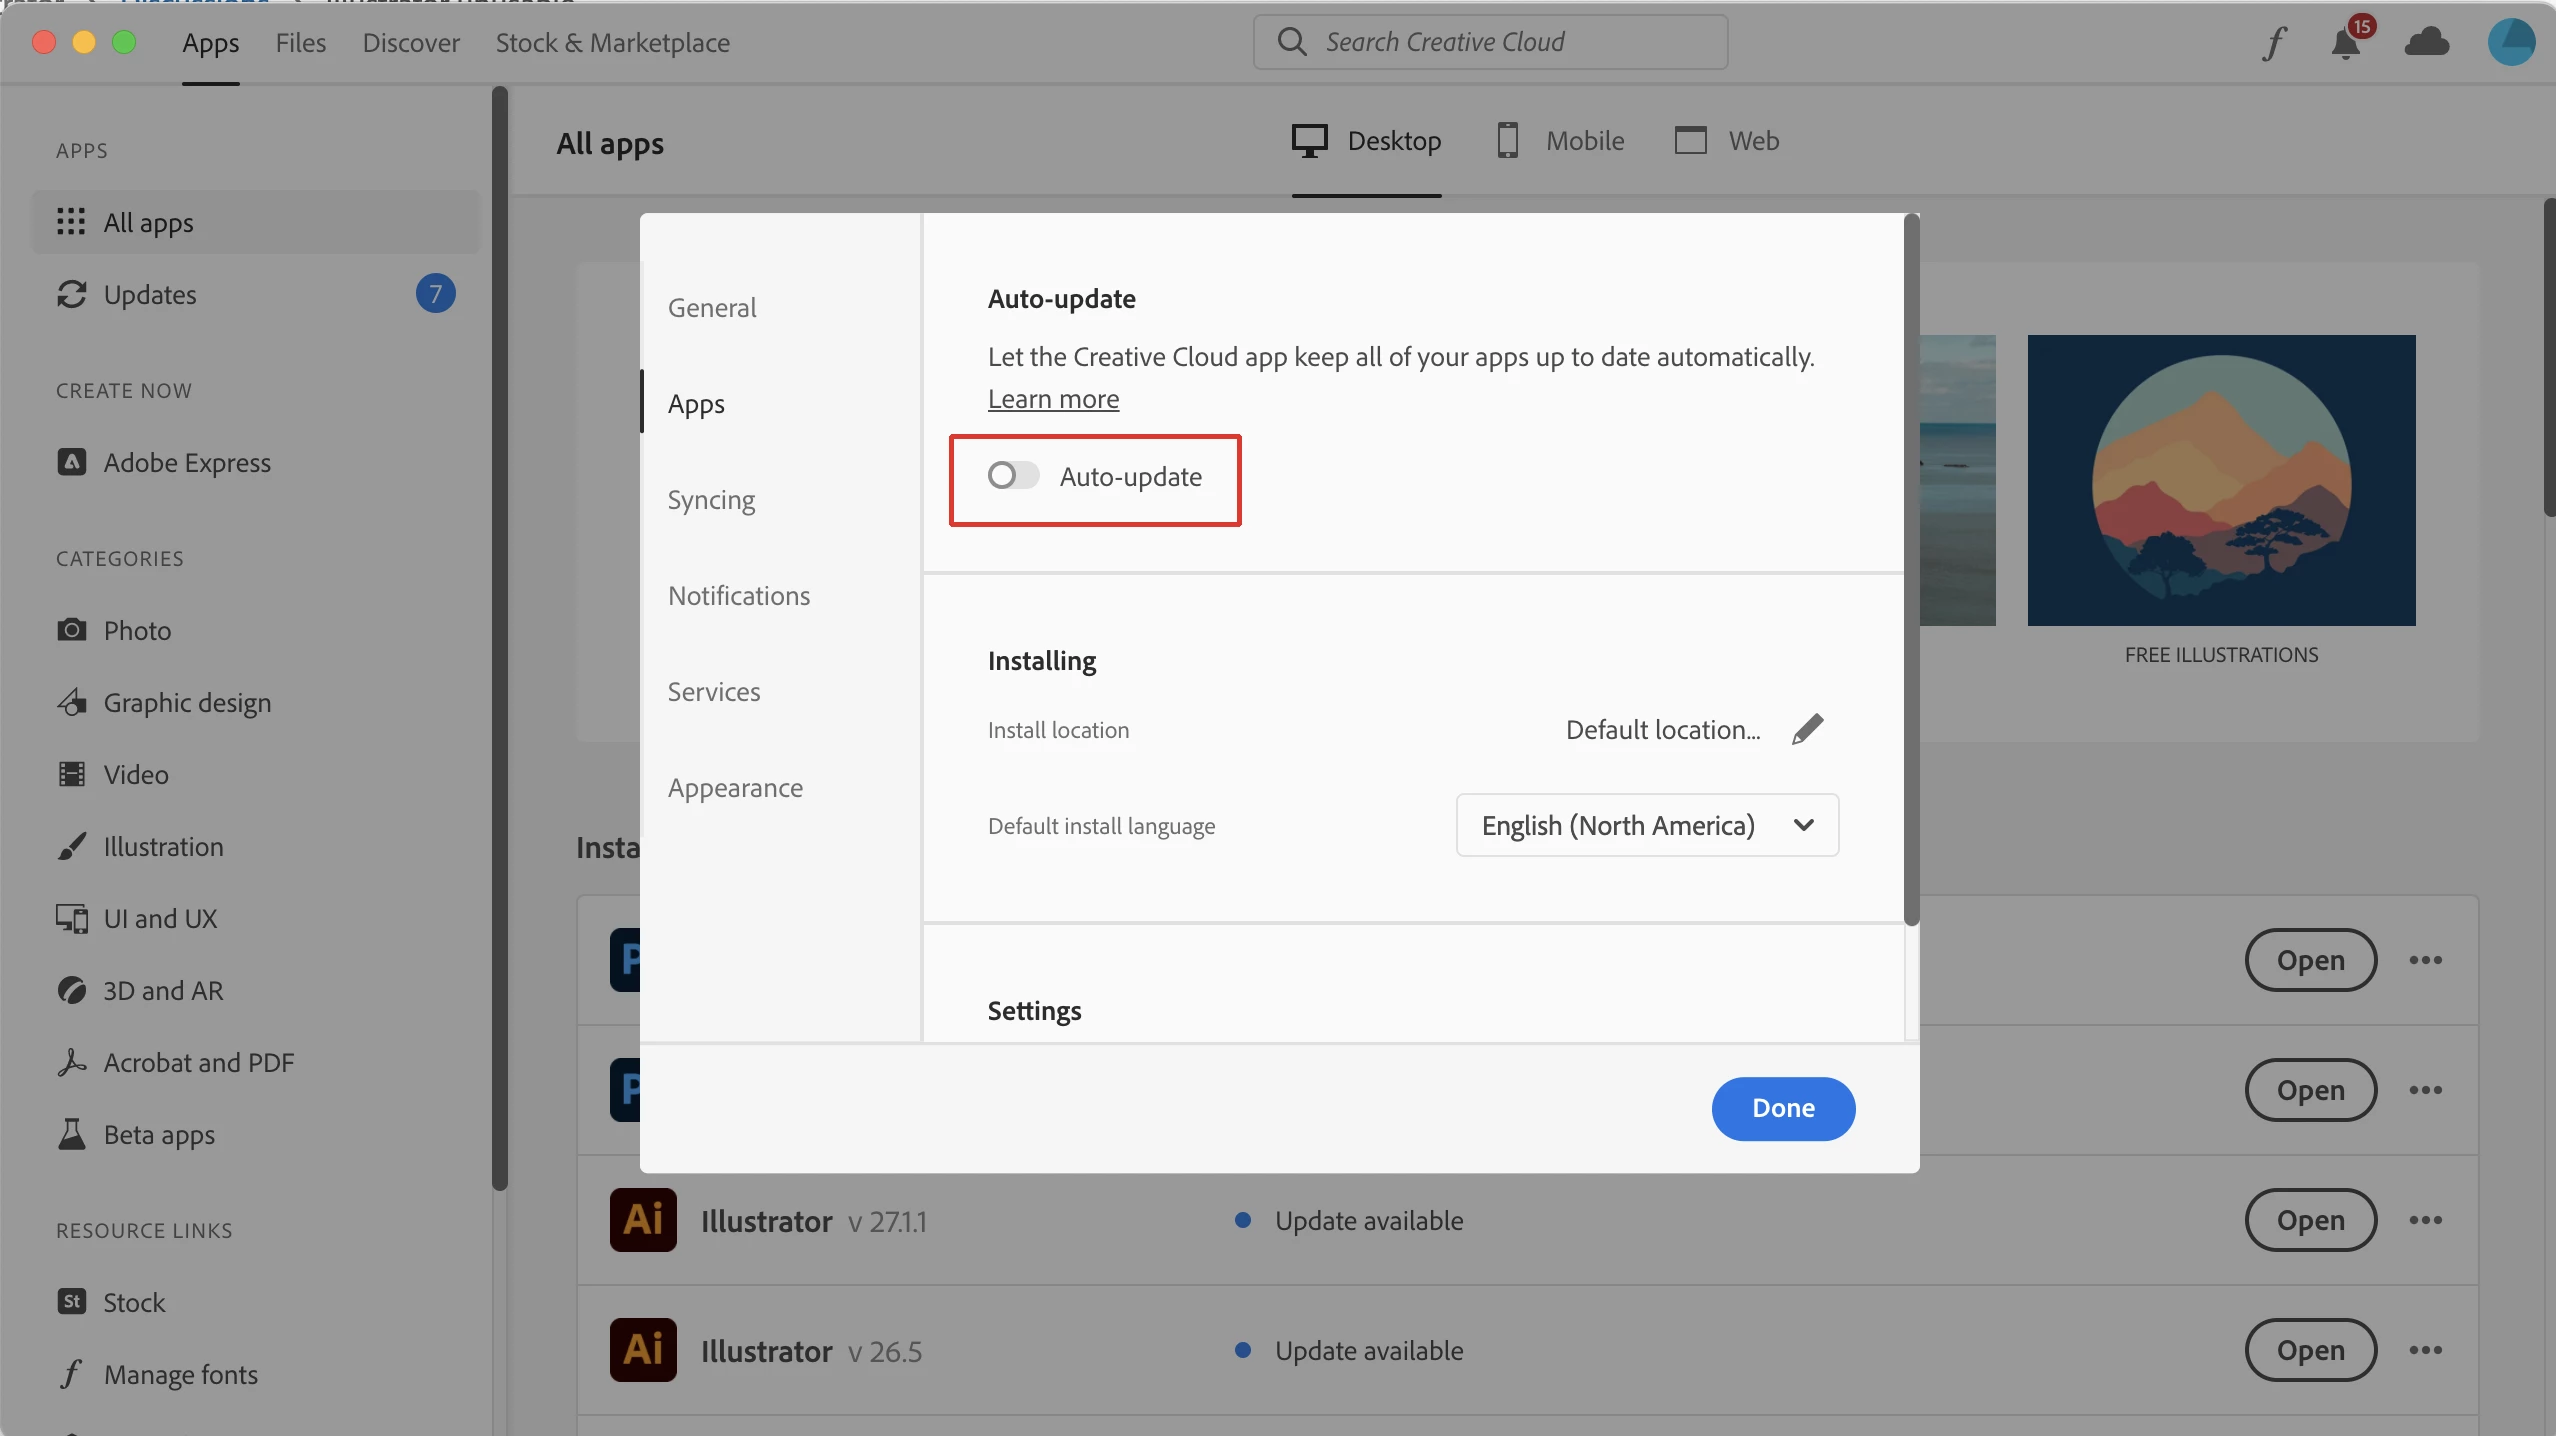Click the Illustrator v 27.1.1 app icon
This screenshot has width=2556, height=1436.
[643, 1220]
